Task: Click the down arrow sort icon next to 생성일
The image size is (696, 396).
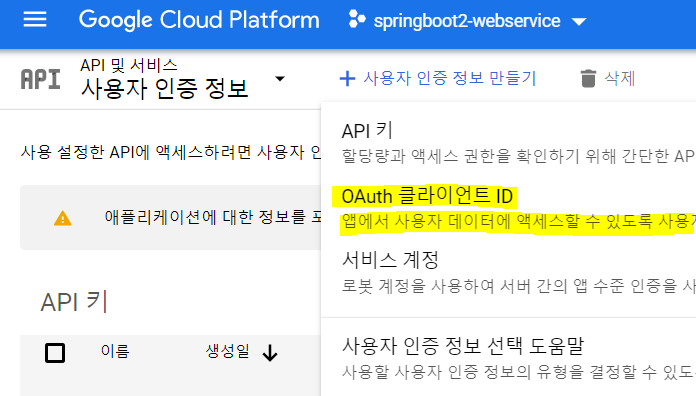Action: coord(270,353)
